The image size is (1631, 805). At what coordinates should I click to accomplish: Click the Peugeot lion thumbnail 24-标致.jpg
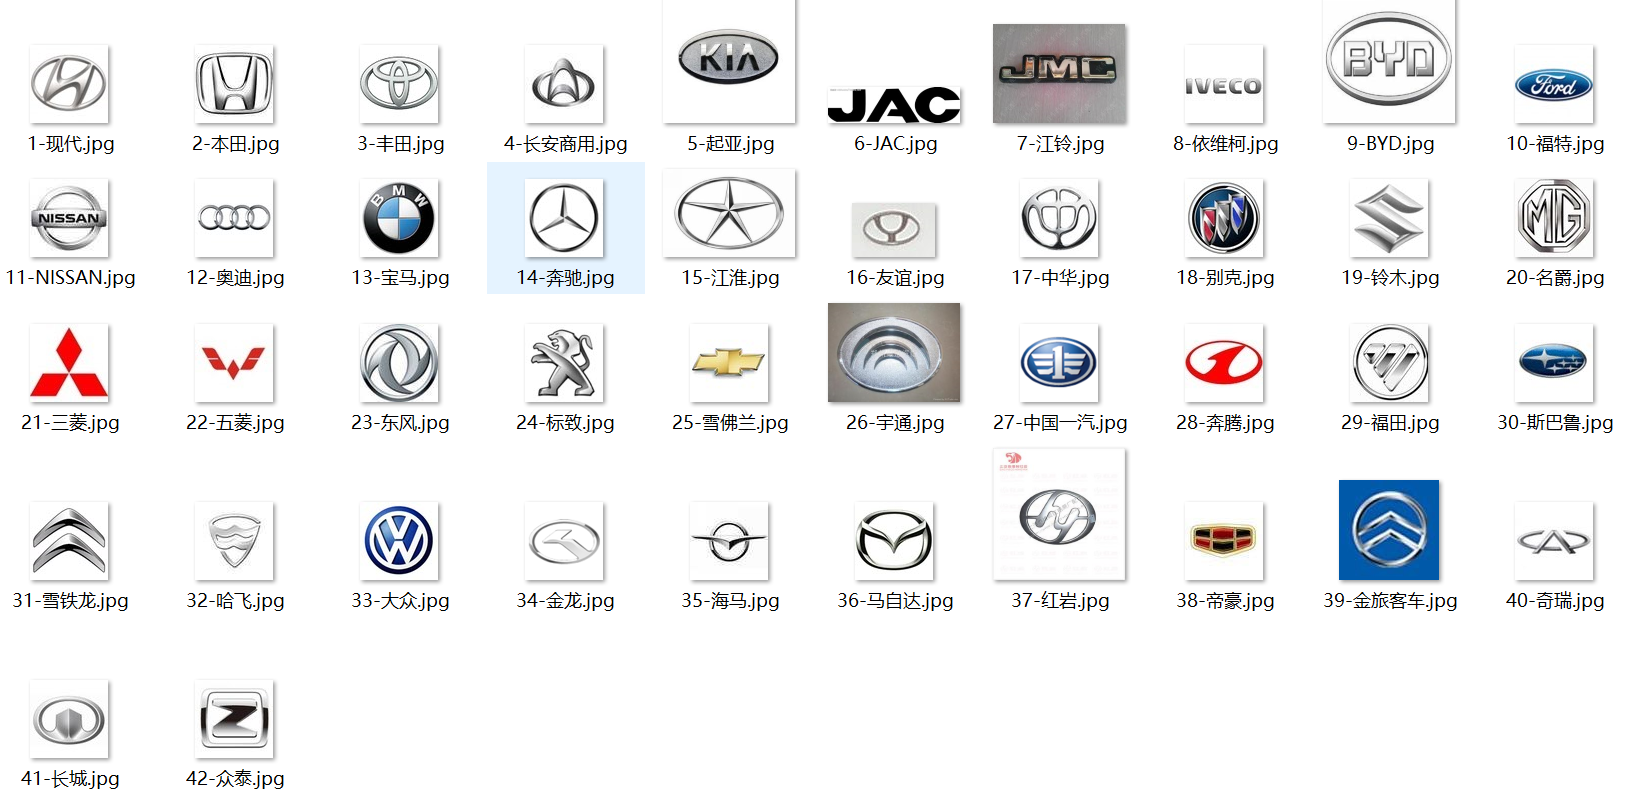pyautogui.click(x=564, y=363)
